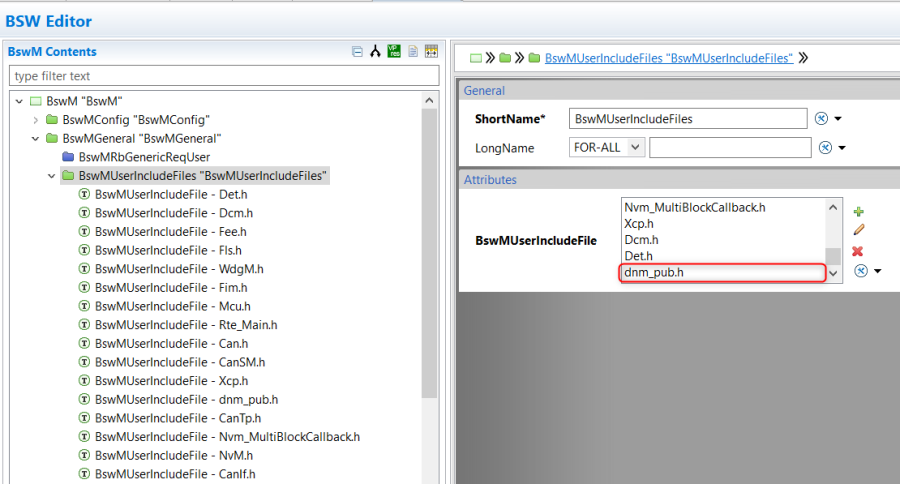900x484 pixels.
Task: Click the blue circle icon beside ShortName field
Action: click(x=821, y=118)
